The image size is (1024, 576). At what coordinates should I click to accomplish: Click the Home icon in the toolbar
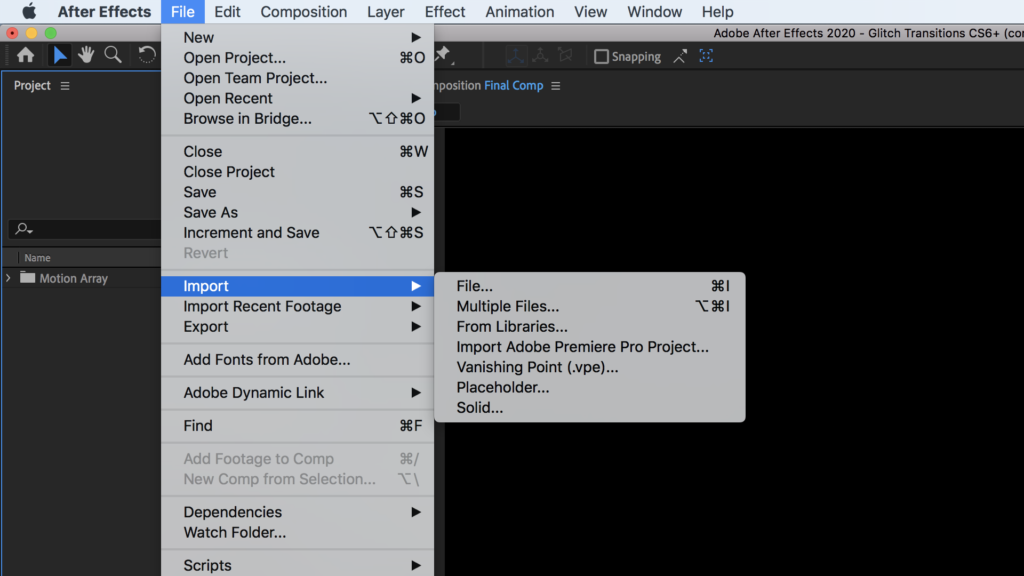(26, 56)
